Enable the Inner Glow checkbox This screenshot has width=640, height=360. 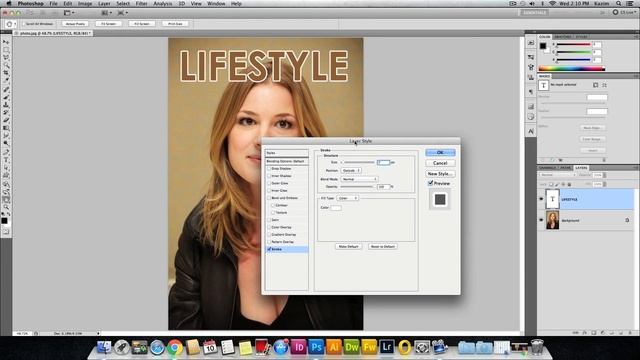269,191
